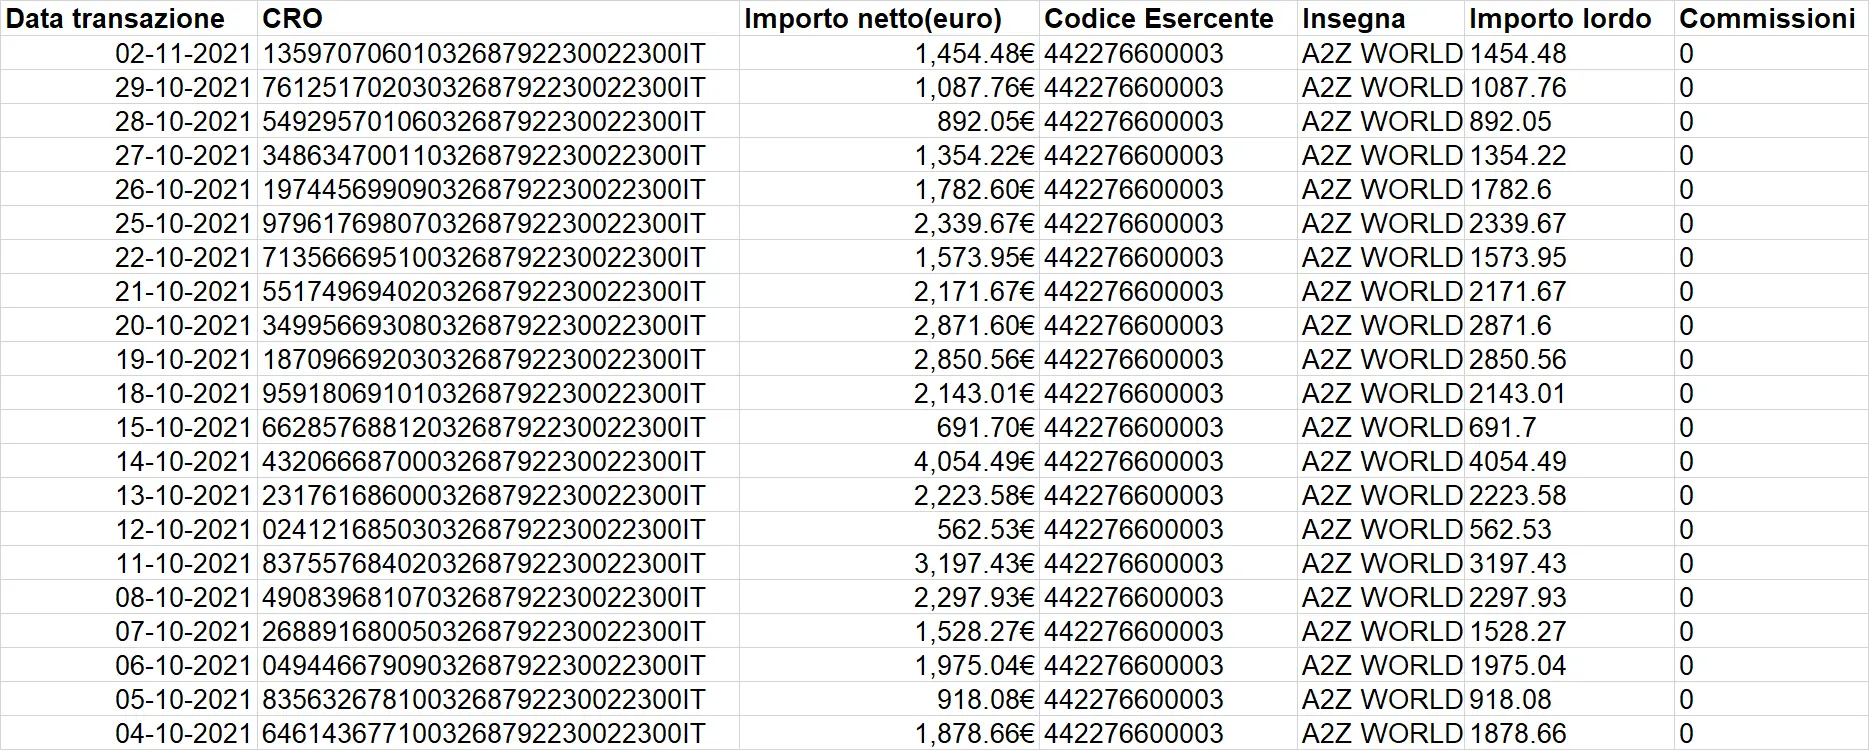This screenshot has width=1869, height=750.
Task: Select the "Importo lordo" header cell
Action: 1559,19
